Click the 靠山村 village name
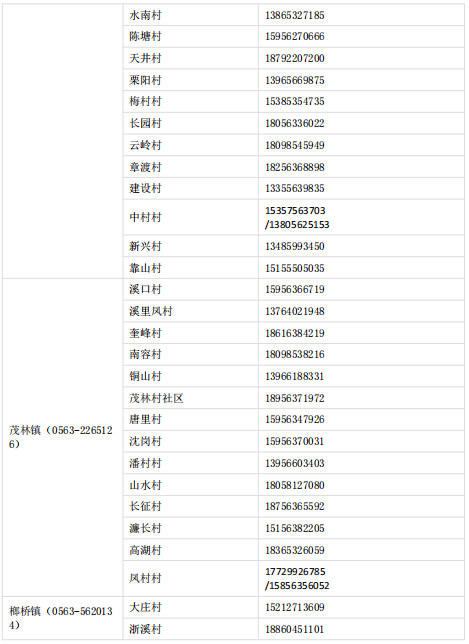The image size is (469, 644). tap(145, 268)
